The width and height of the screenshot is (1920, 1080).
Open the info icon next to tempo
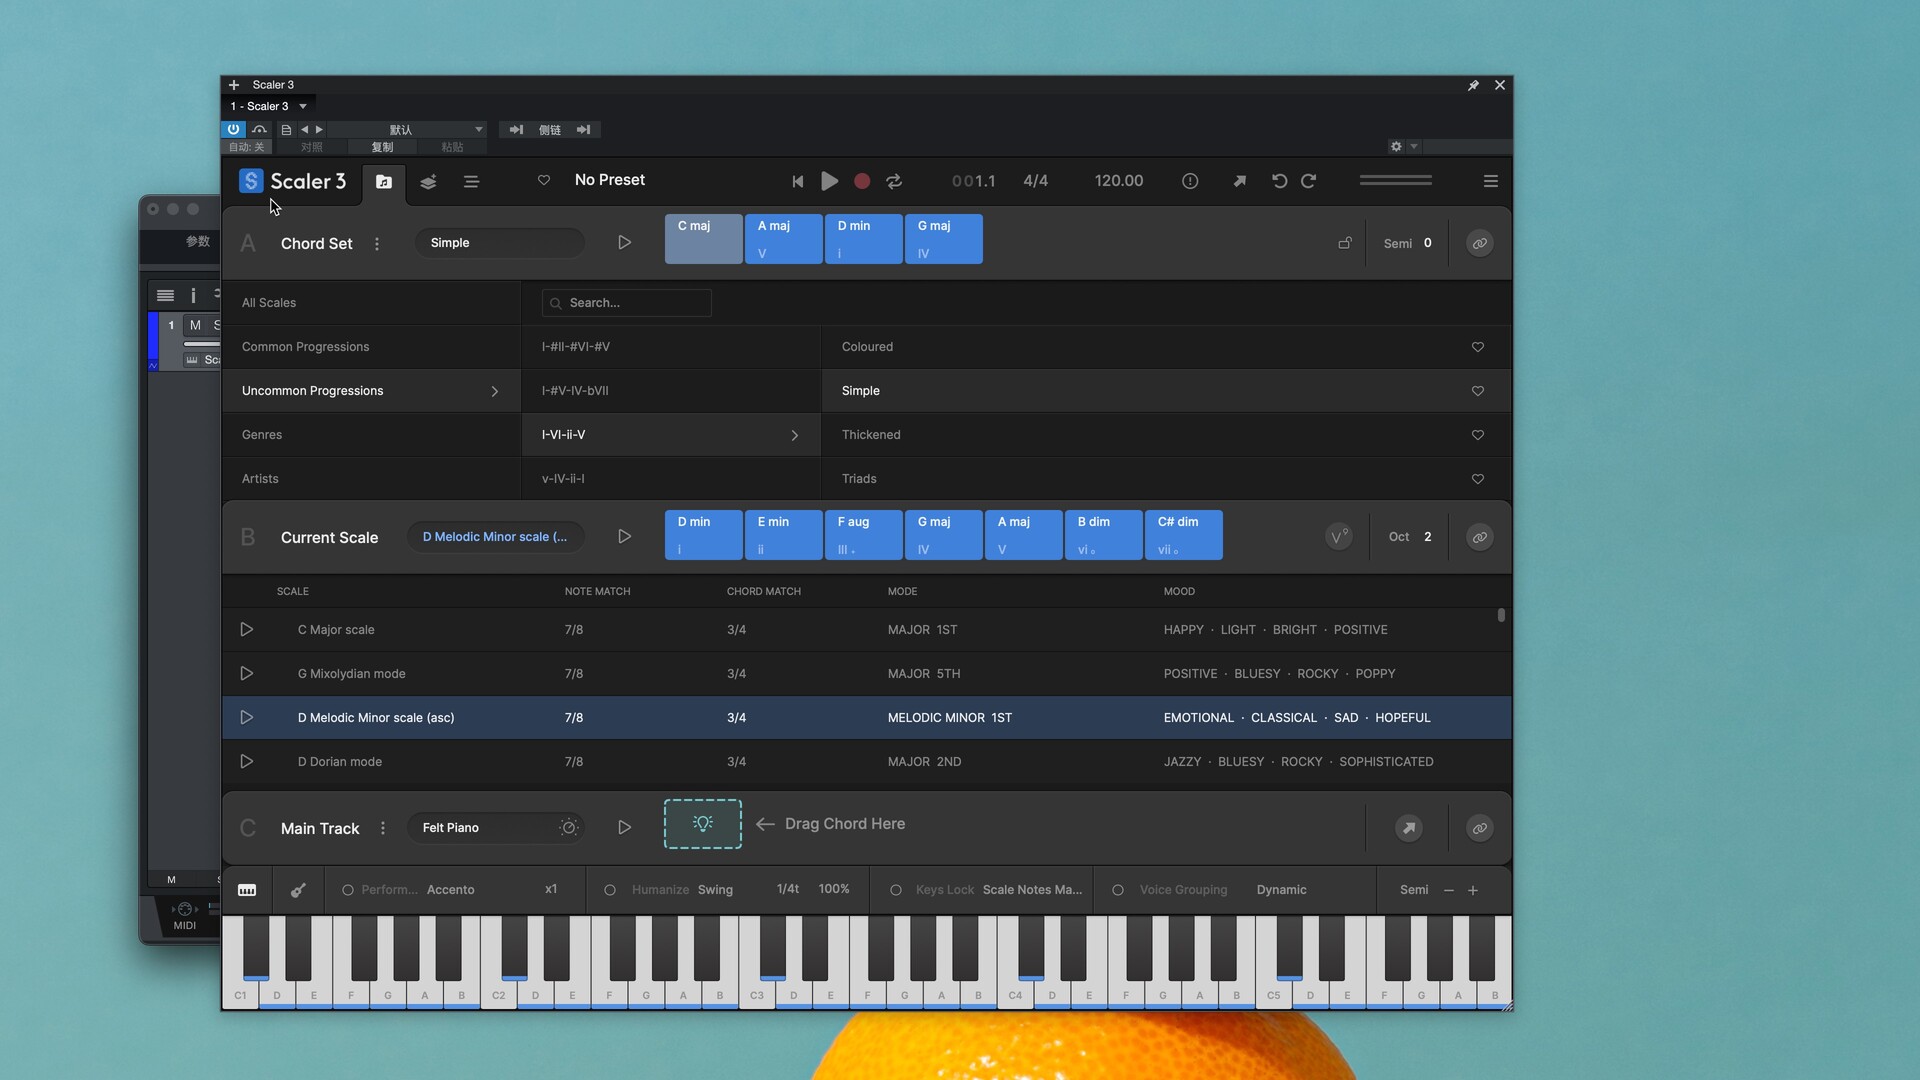1190,182
